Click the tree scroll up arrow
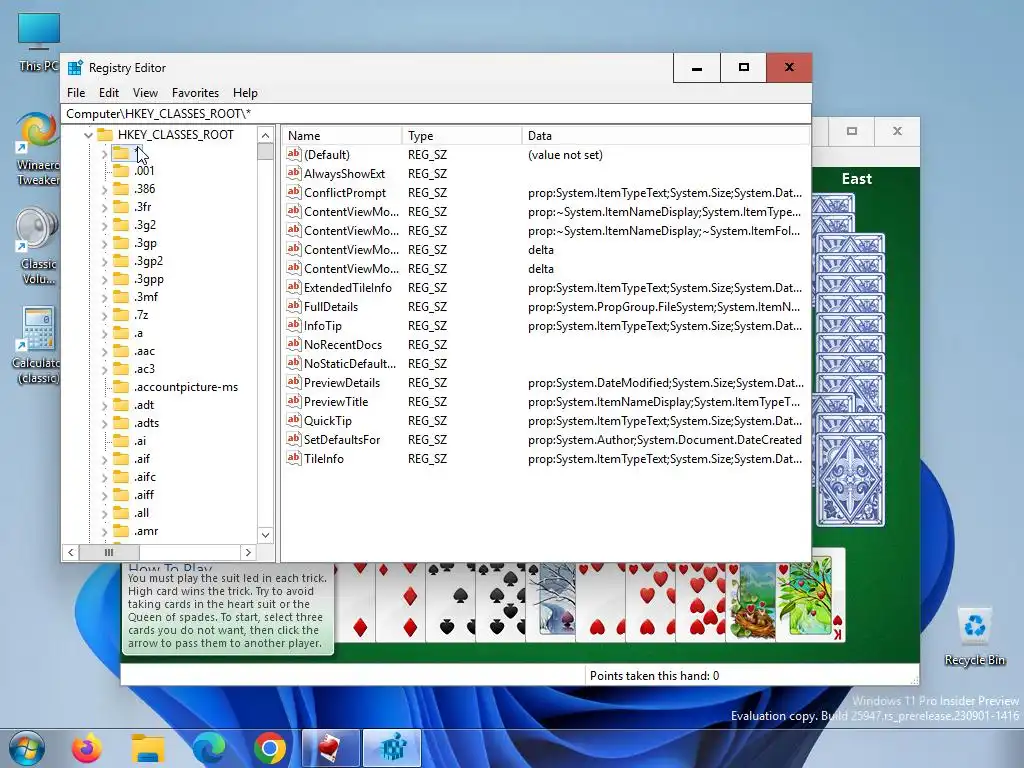 click(265, 135)
